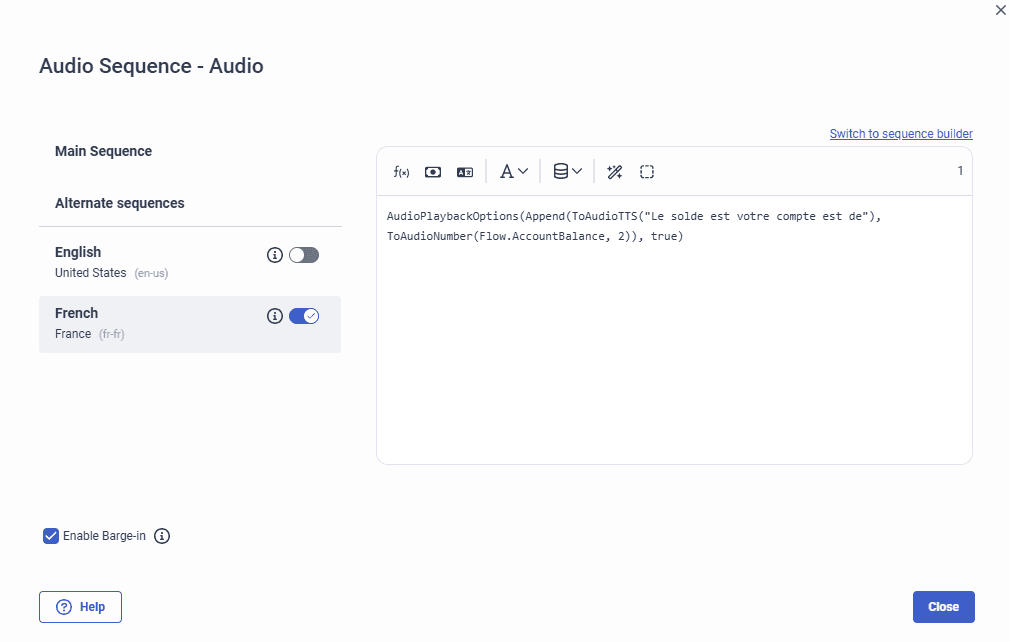Switch to the Alternate sequences section
The height and width of the screenshot is (642, 1010).
(120, 203)
